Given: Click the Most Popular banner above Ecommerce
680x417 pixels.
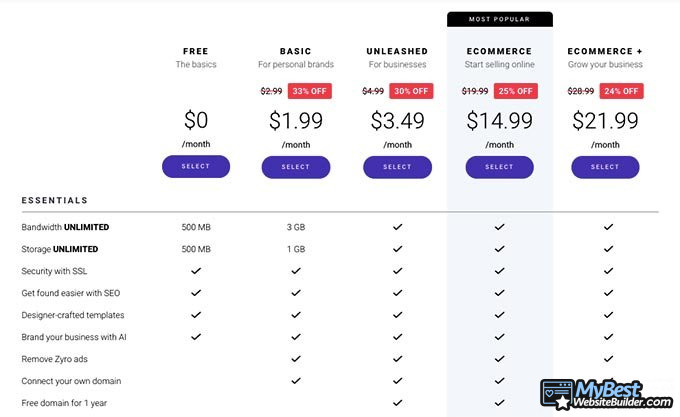Looking at the screenshot, I should [500, 19].
